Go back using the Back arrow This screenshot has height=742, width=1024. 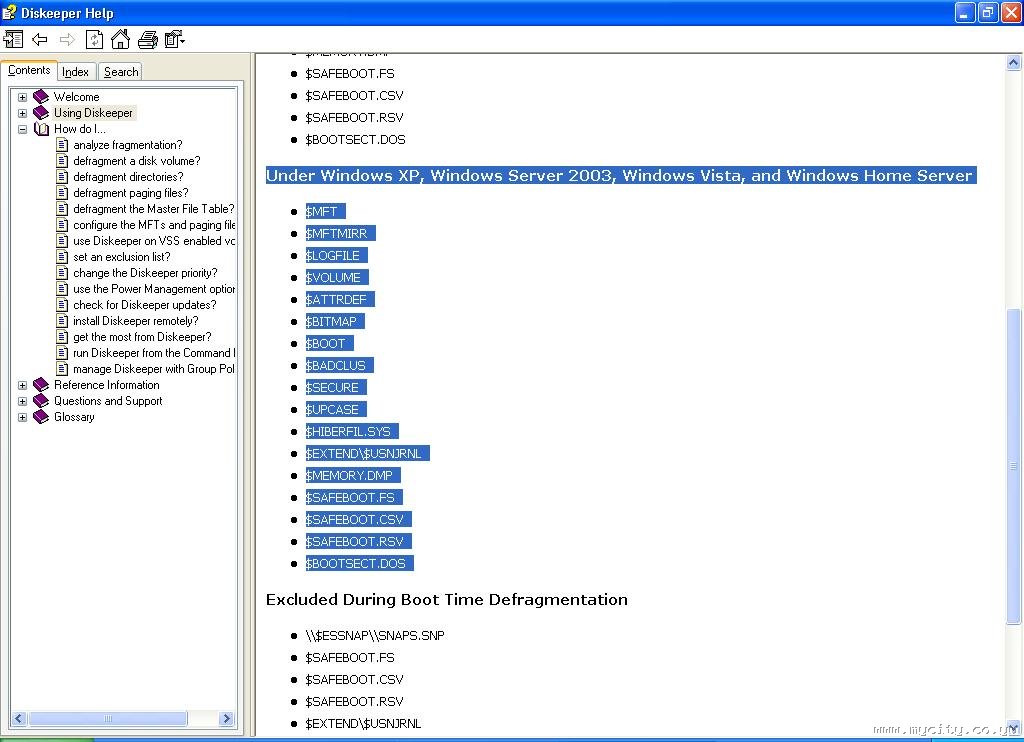pos(40,40)
